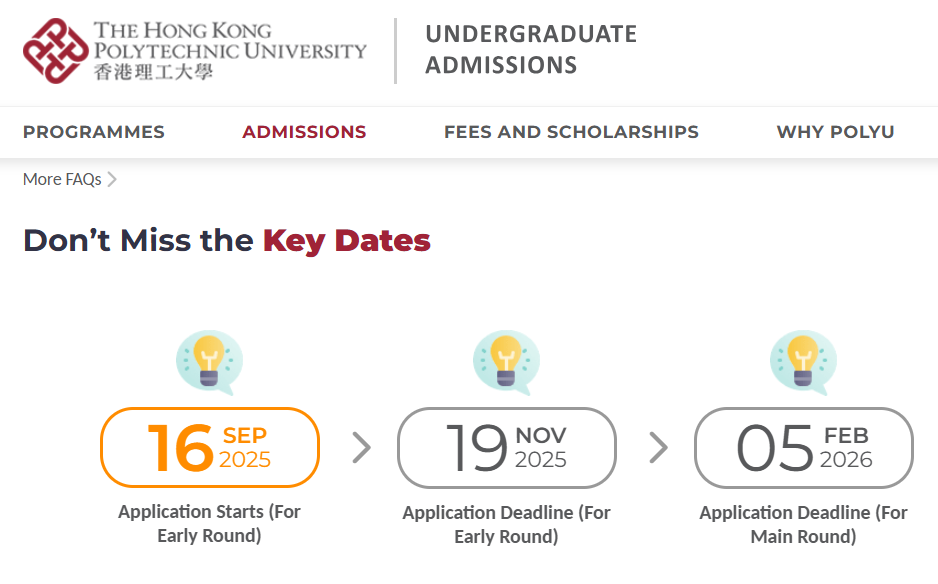
Task: Select the 05 Feb 2026 date box
Action: click(803, 448)
